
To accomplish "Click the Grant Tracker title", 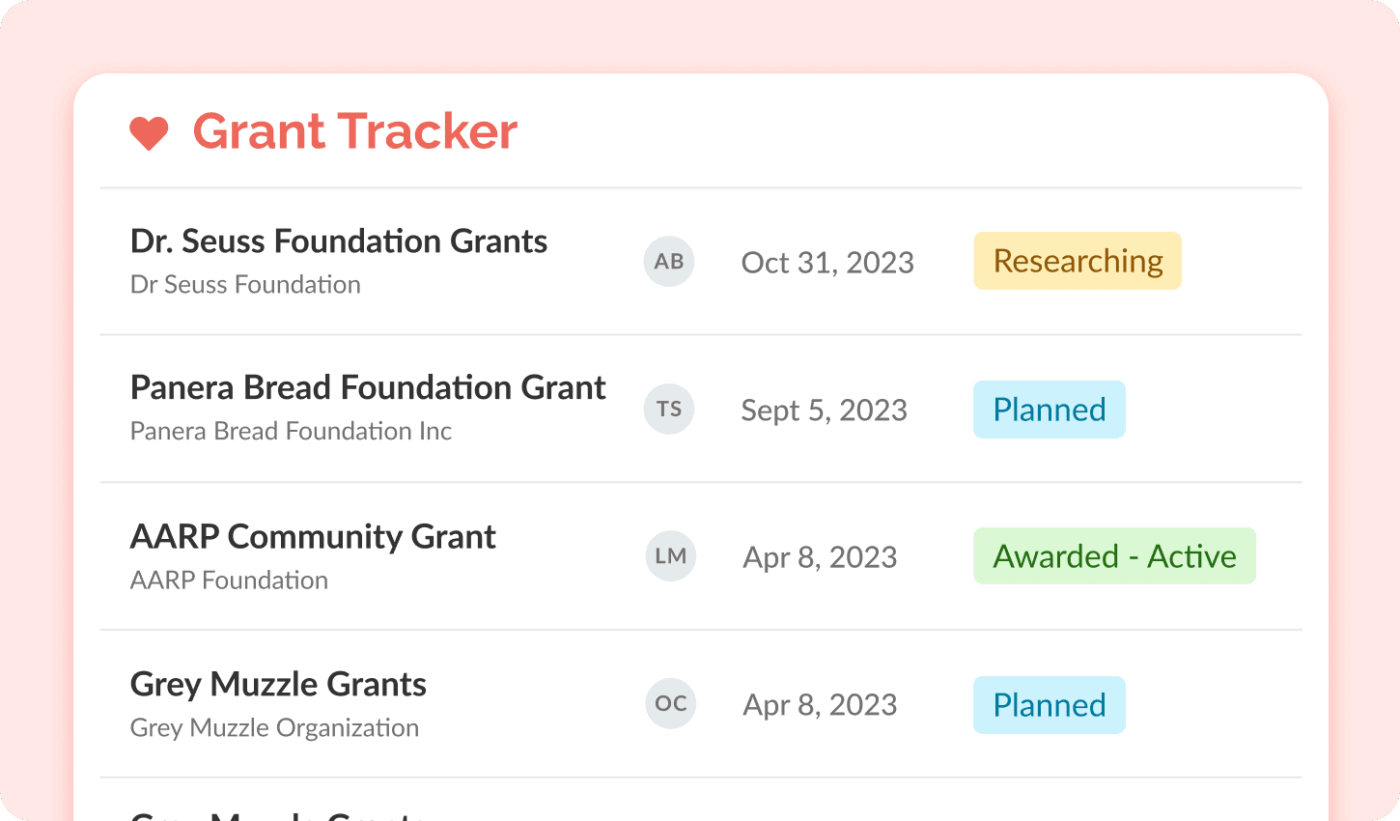I will (x=355, y=131).
